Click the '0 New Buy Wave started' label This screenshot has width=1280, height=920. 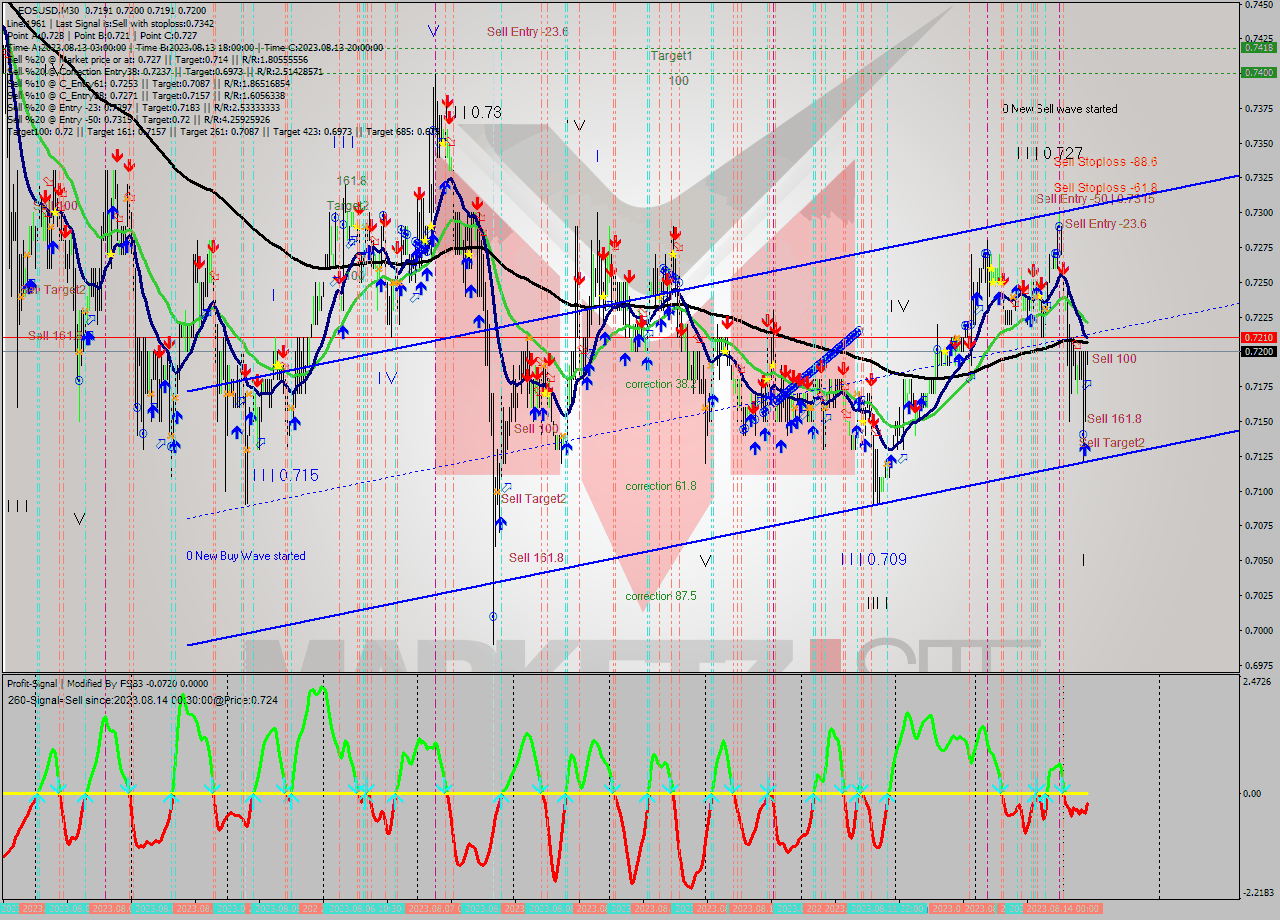coord(246,556)
